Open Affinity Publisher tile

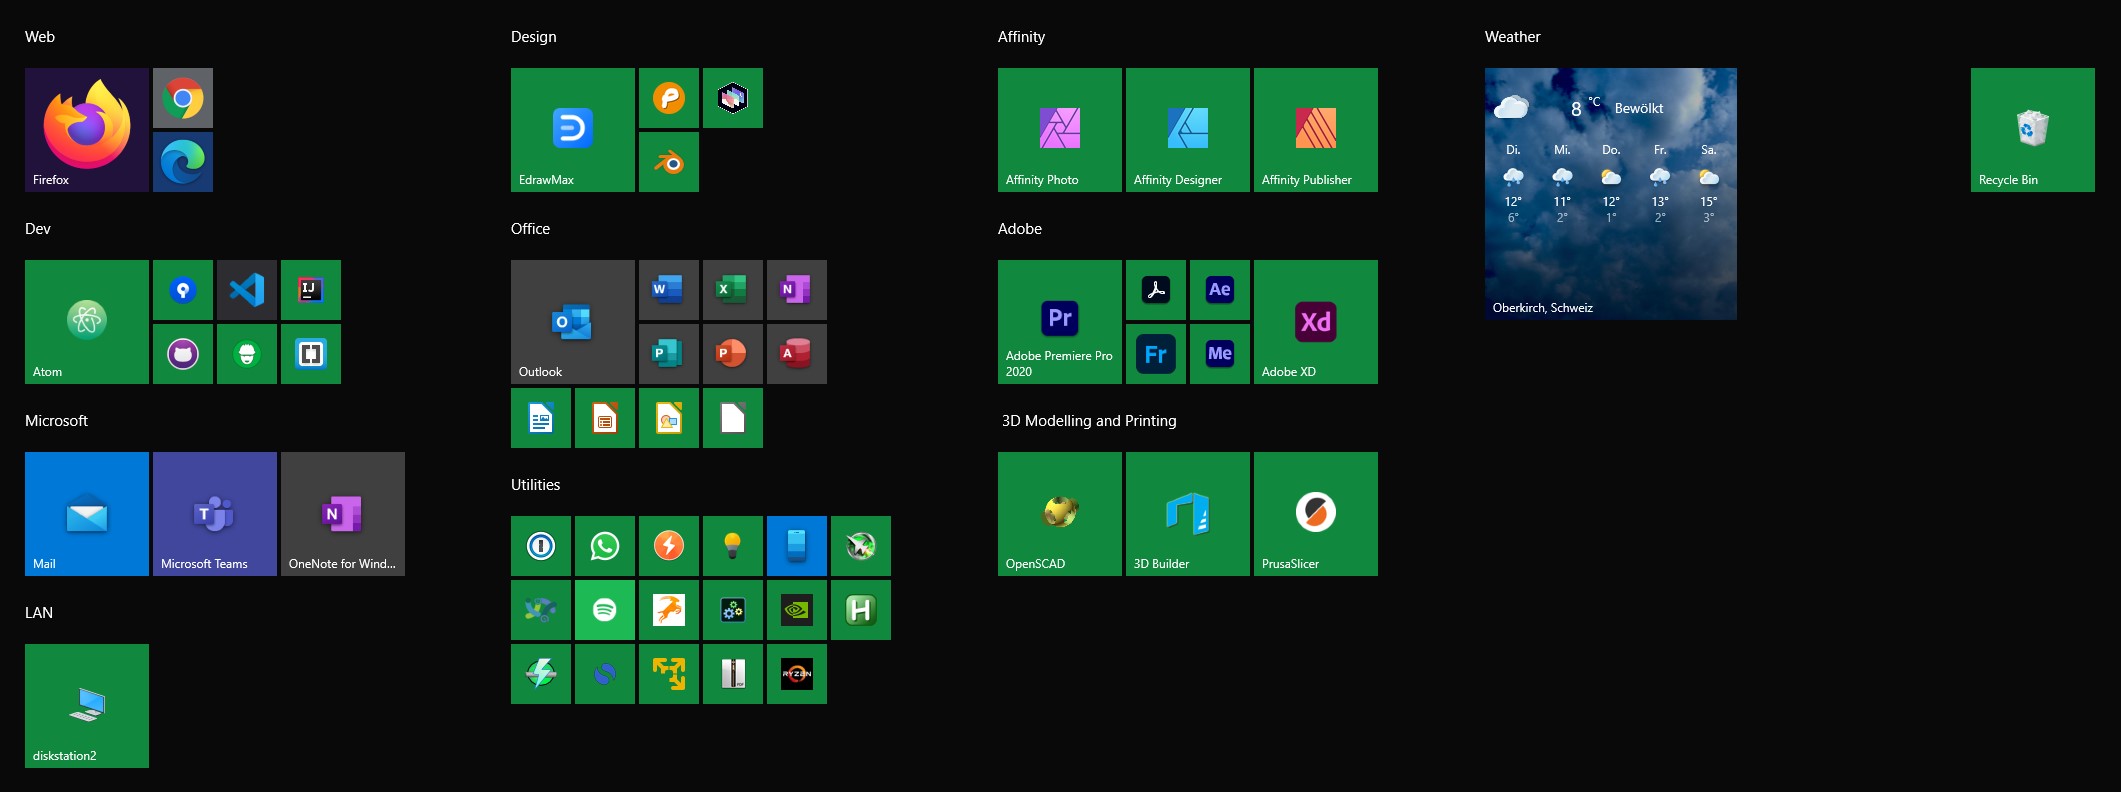pos(1316,130)
